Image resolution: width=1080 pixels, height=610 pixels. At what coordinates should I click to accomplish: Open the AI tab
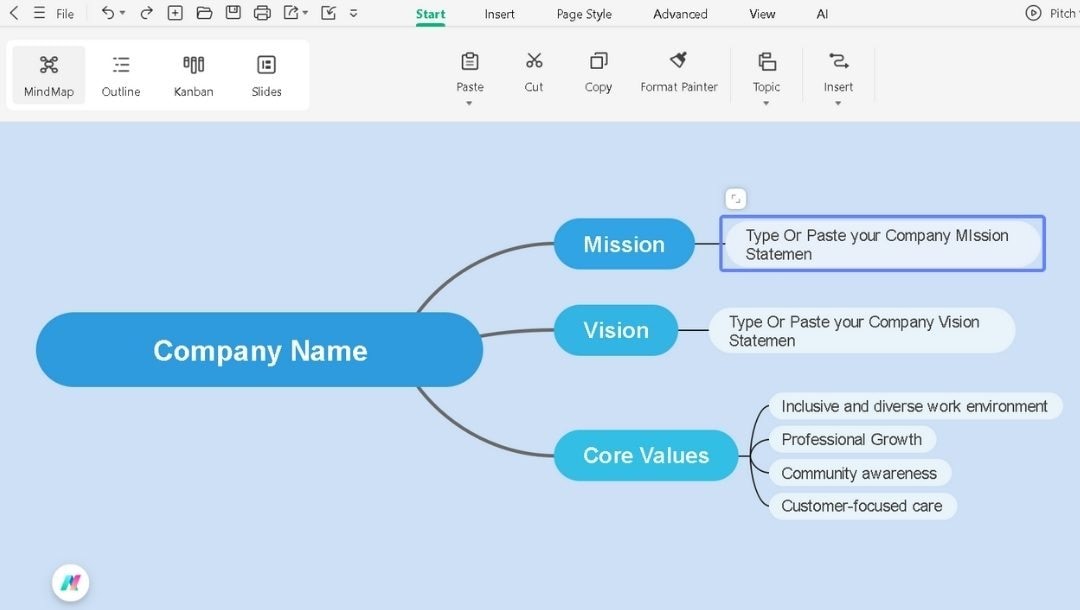822,13
